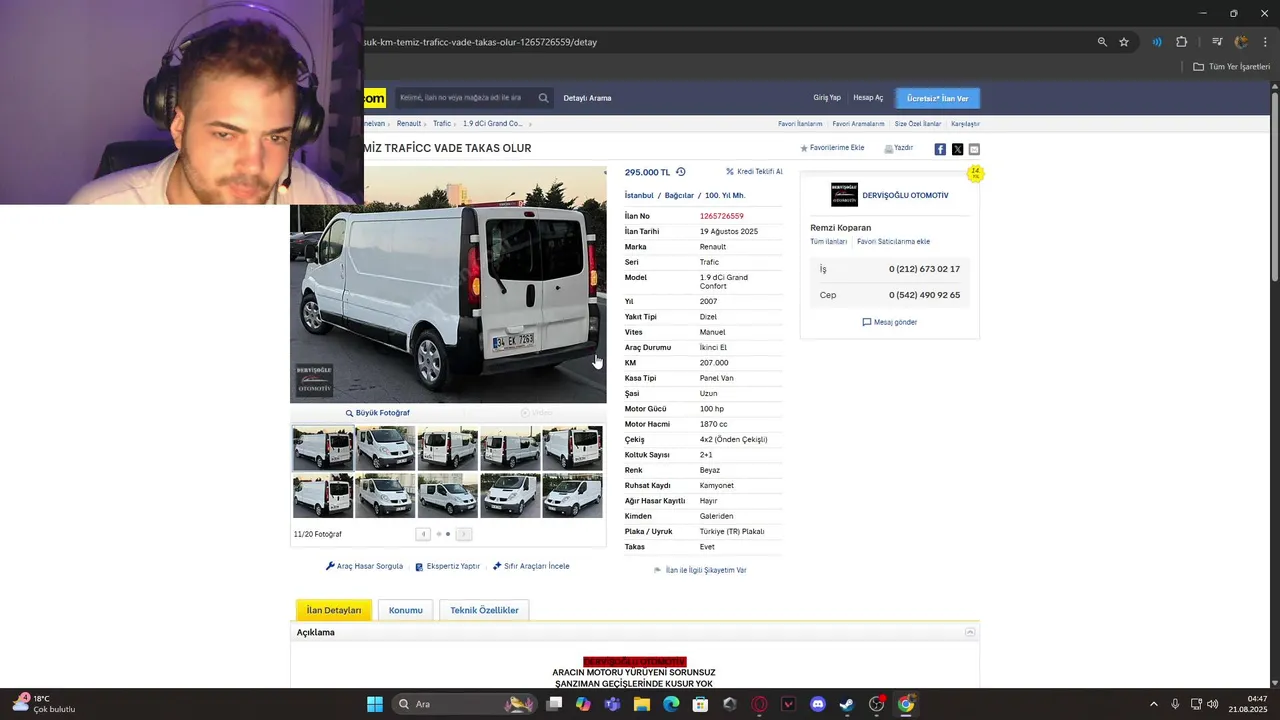Open File Explorer from the taskbar
Screen dimensions: 1280x720
pyautogui.click(x=642, y=704)
